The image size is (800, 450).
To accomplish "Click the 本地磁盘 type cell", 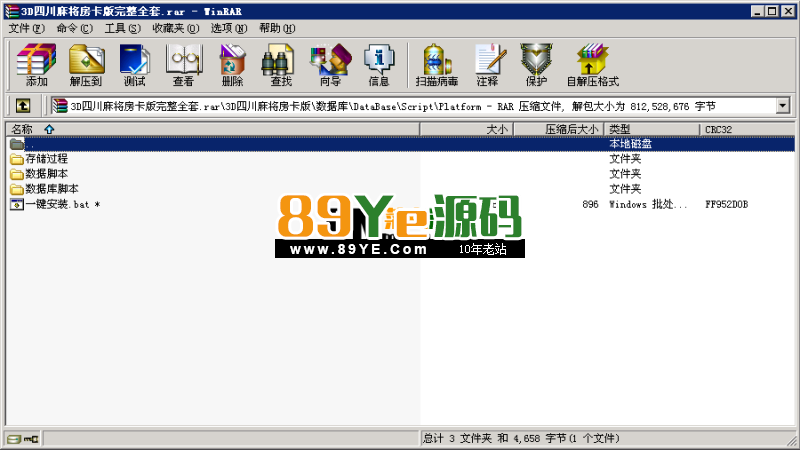I will [630, 144].
